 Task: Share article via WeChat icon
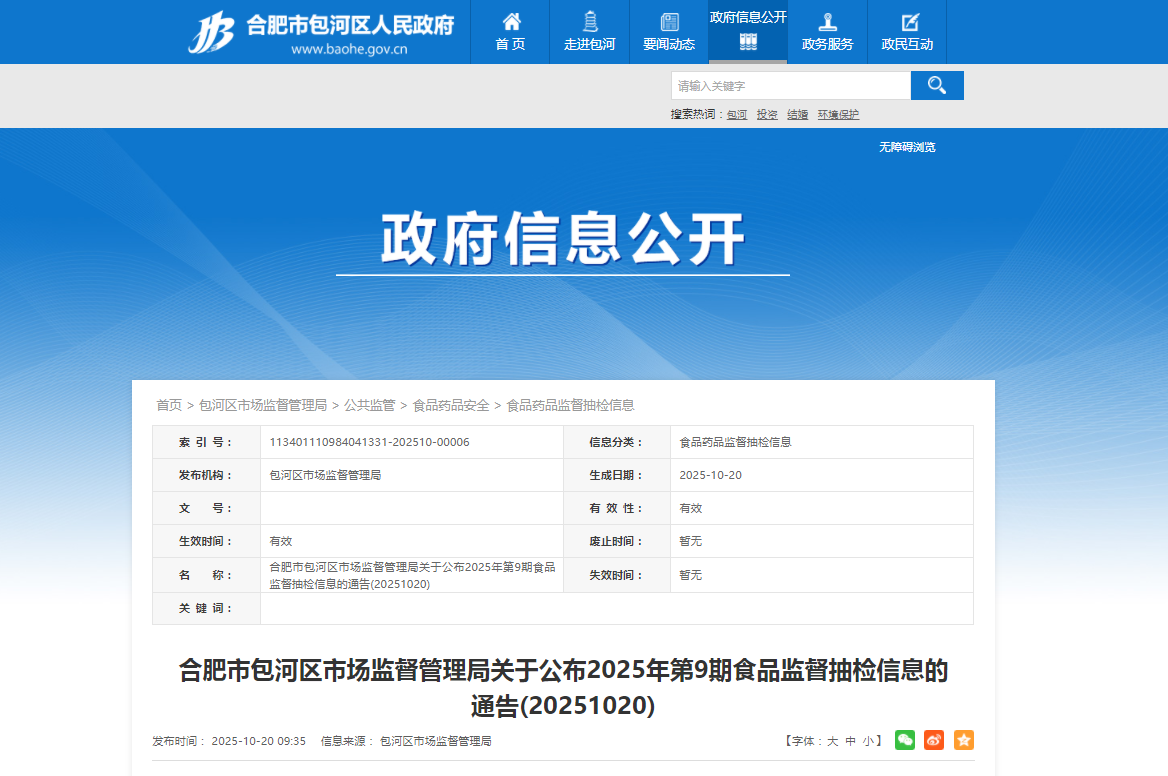904,740
